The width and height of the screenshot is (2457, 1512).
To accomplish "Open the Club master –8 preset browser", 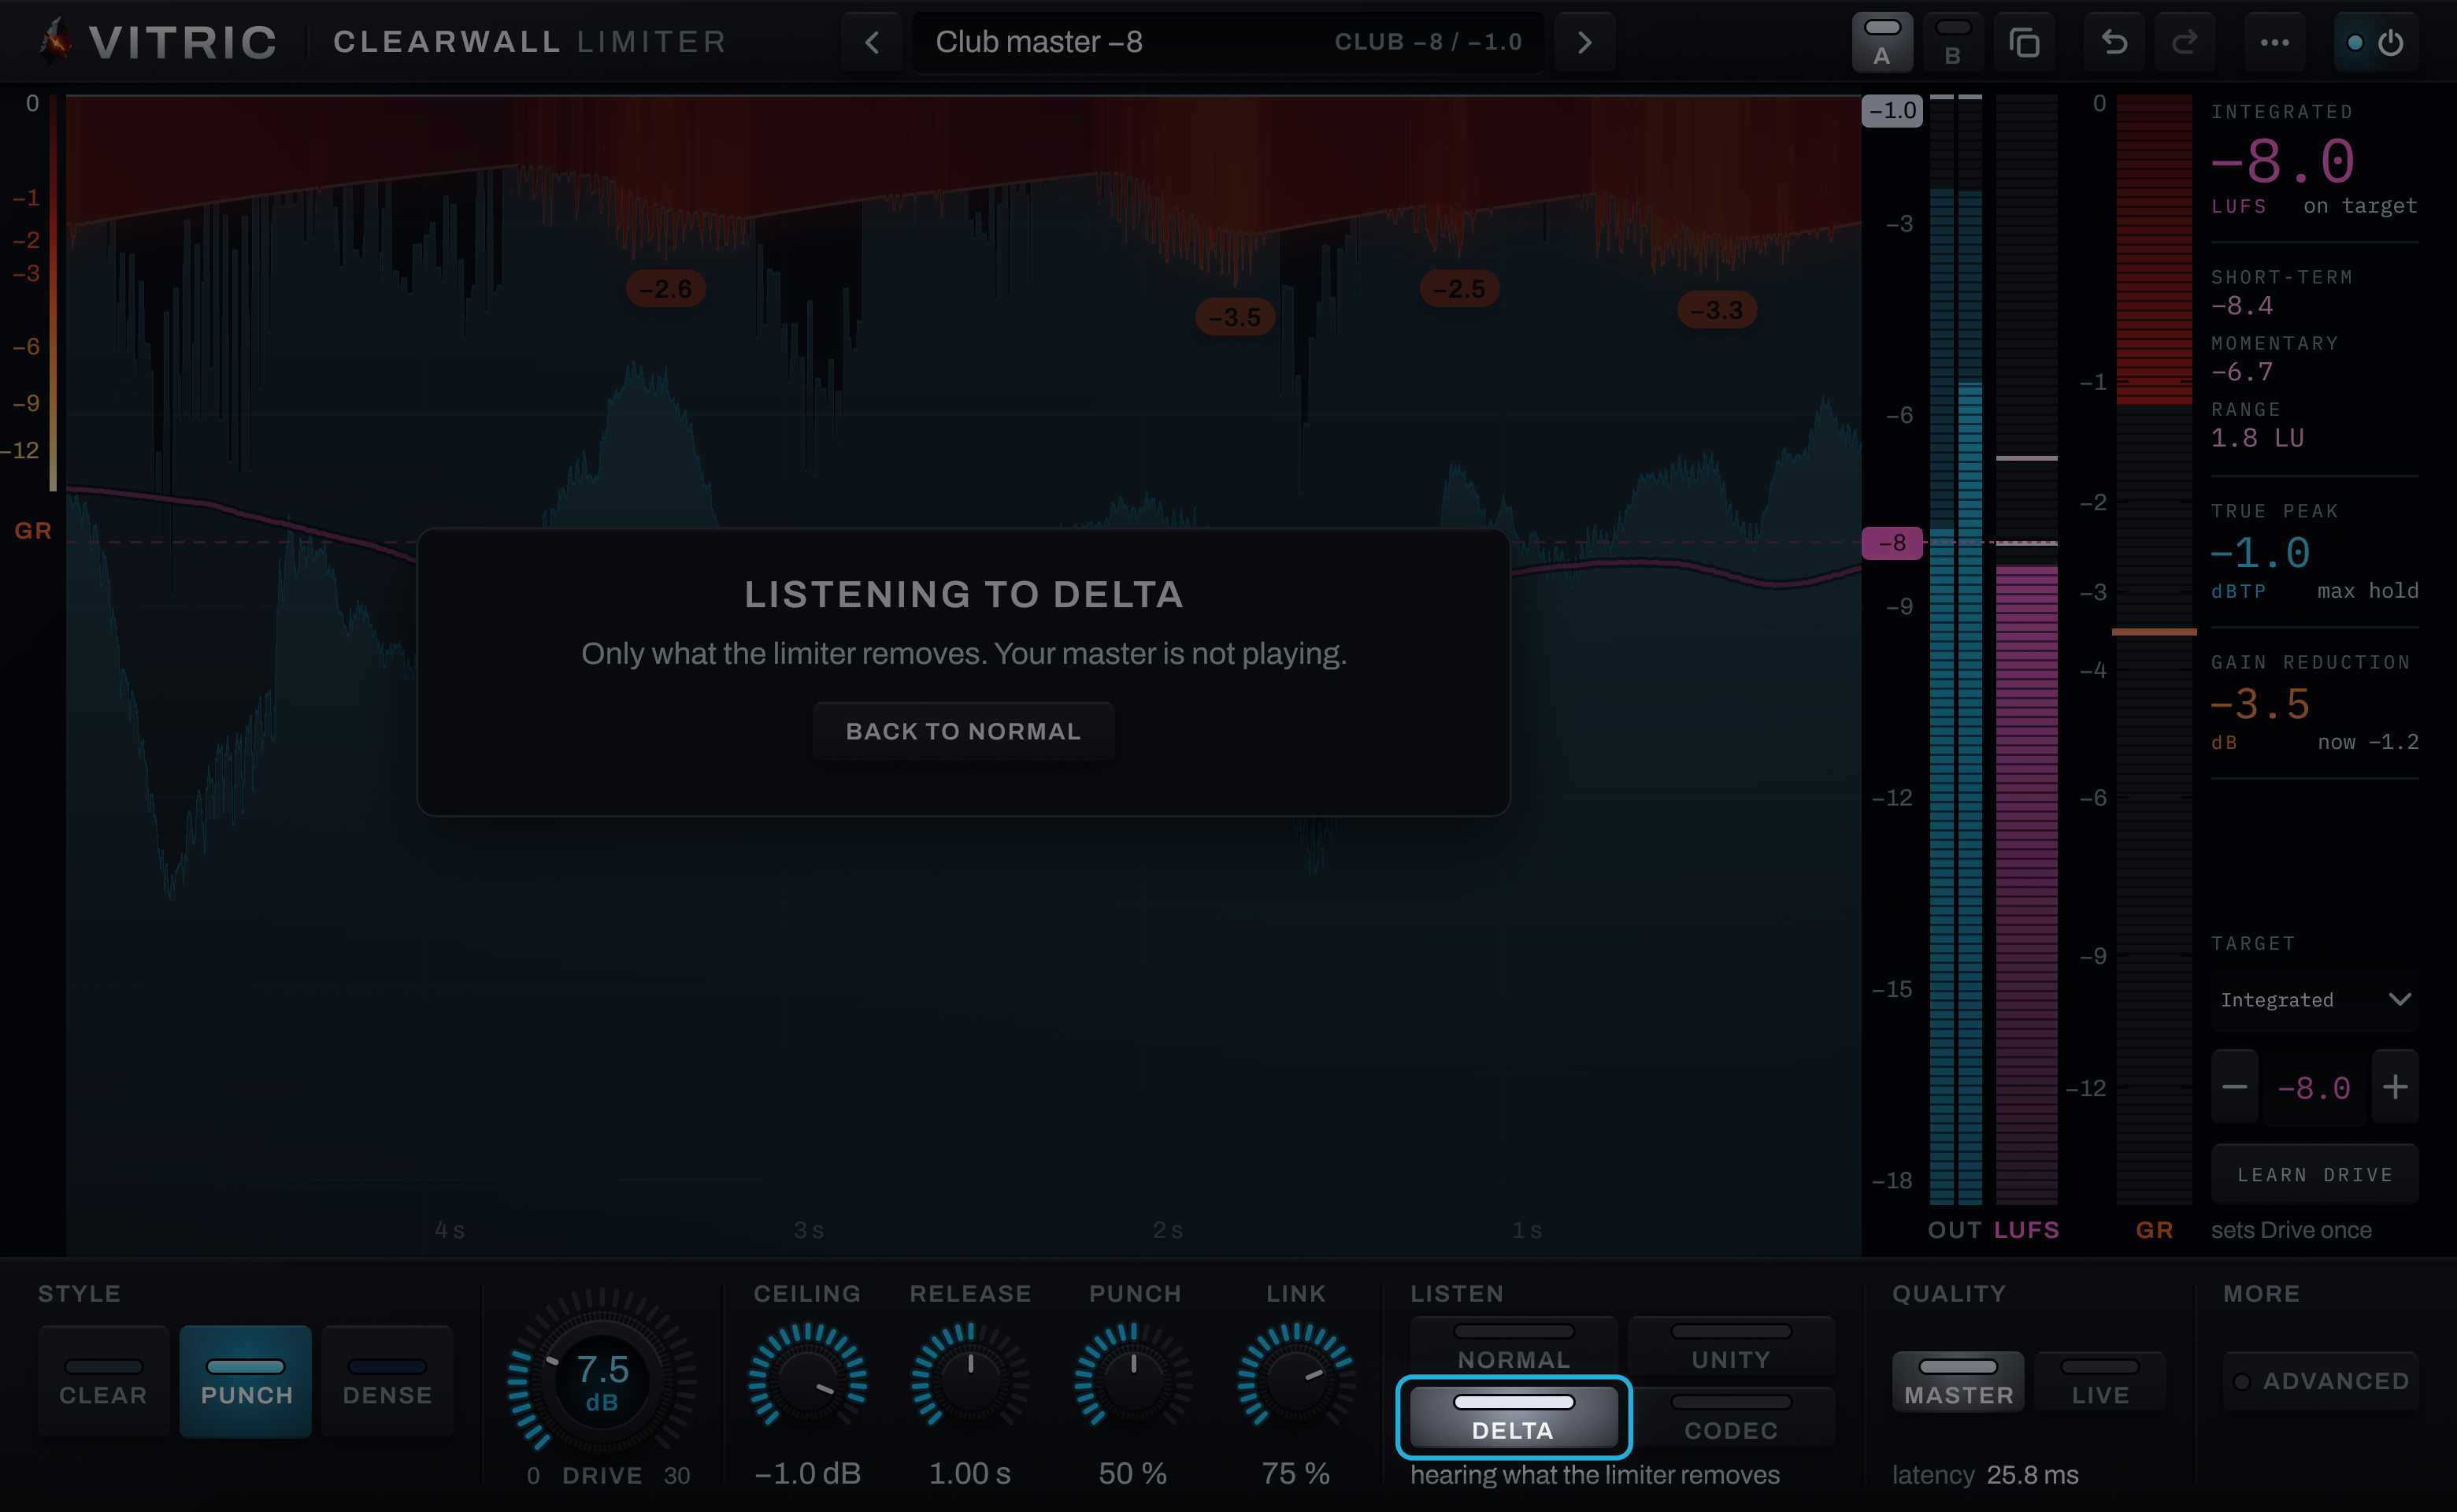I will click(x=1228, y=42).
